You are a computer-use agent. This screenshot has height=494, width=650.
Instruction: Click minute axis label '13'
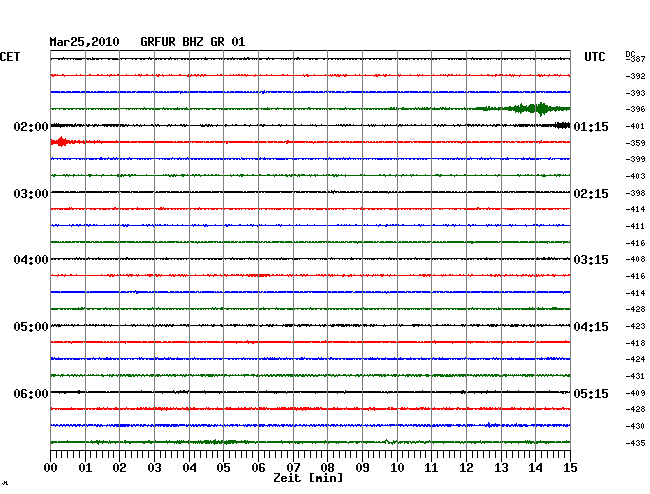tap(501, 468)
